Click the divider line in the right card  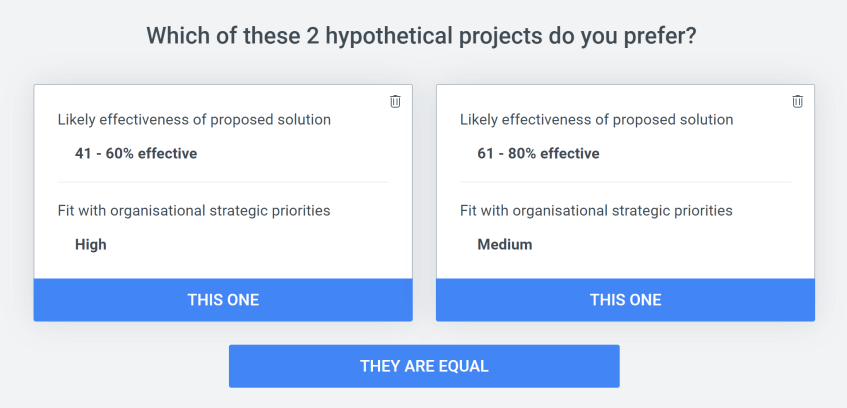[x=626, y=182]
